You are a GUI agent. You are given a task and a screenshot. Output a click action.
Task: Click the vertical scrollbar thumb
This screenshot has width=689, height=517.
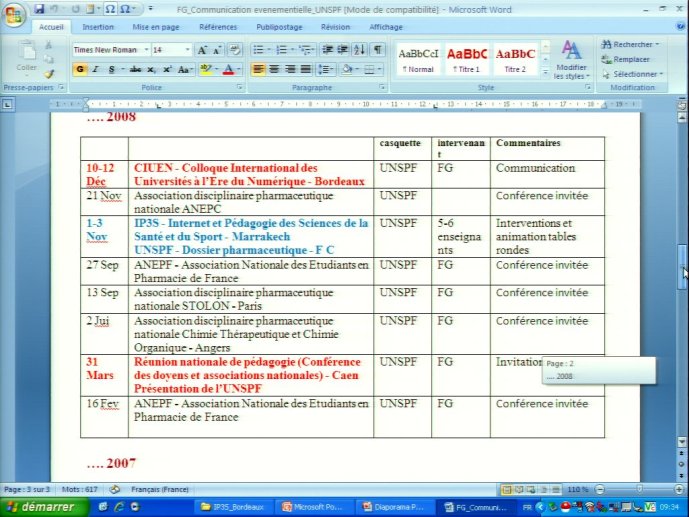click(682, 266)
